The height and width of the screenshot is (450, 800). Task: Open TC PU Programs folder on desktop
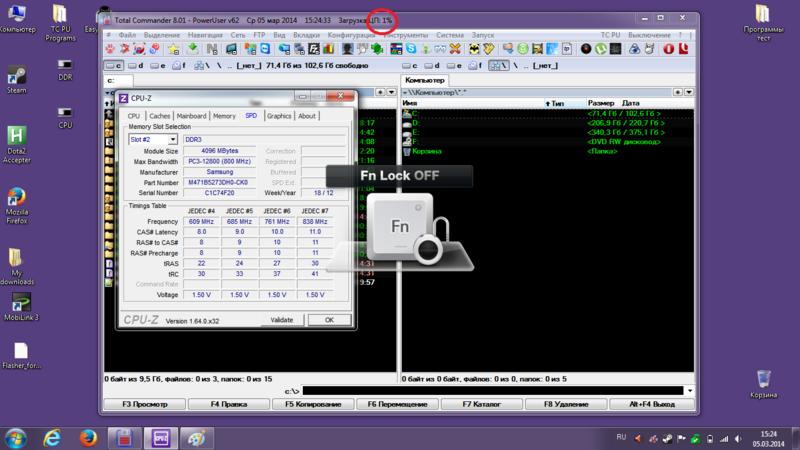(60, 23)
